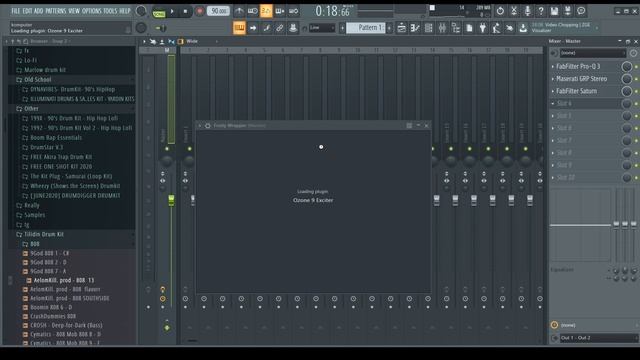Toggle Slot 5 enable light
640x360 pixels.
pyautogui.click(x=636, y=116)
